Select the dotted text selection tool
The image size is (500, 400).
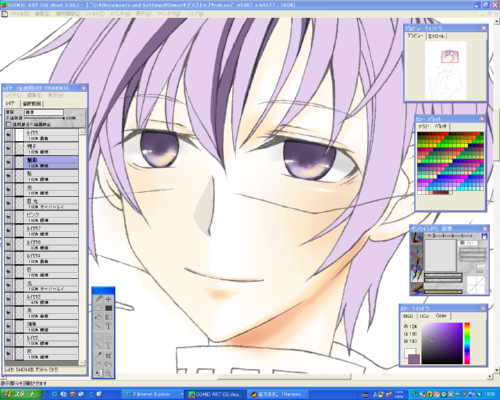[108, 346]
